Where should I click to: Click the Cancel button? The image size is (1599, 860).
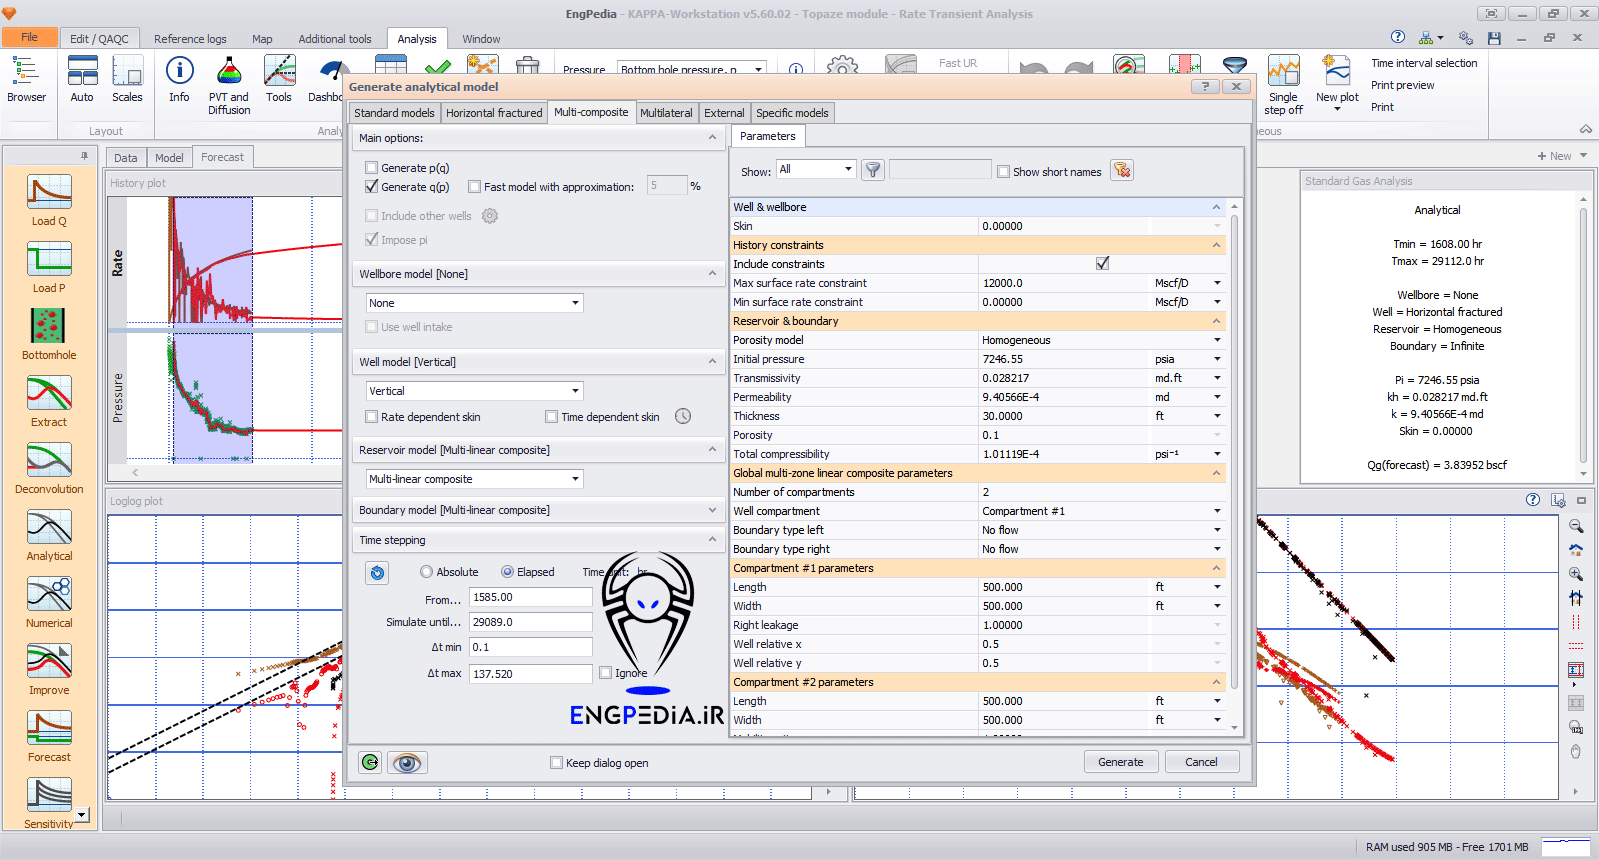tap(1201, 762)
